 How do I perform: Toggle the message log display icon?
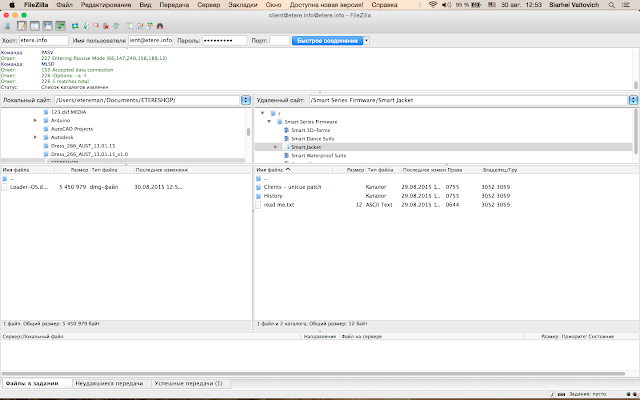(x=22, y=26)
